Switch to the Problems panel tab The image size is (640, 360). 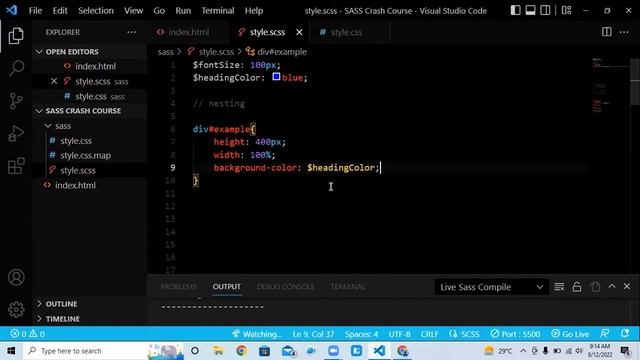(178, 287)
